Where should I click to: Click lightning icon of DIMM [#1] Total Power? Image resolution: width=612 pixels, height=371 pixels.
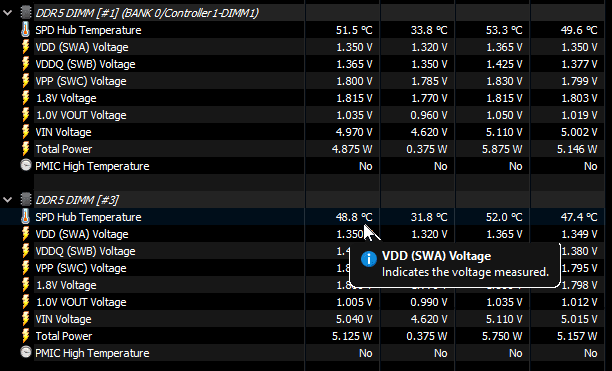25,149
